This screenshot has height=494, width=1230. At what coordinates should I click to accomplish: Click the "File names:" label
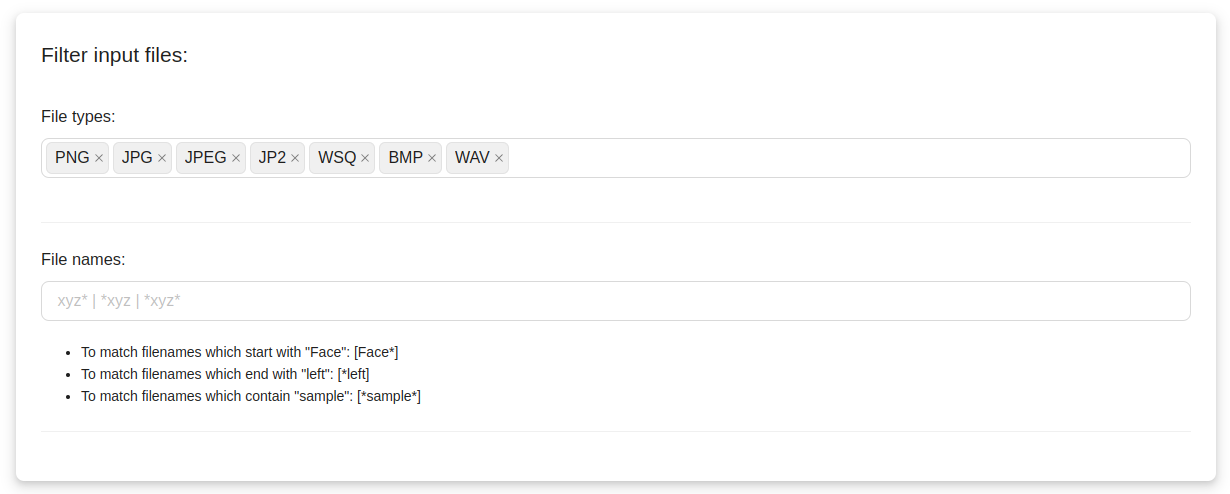[x=83, y=259]
